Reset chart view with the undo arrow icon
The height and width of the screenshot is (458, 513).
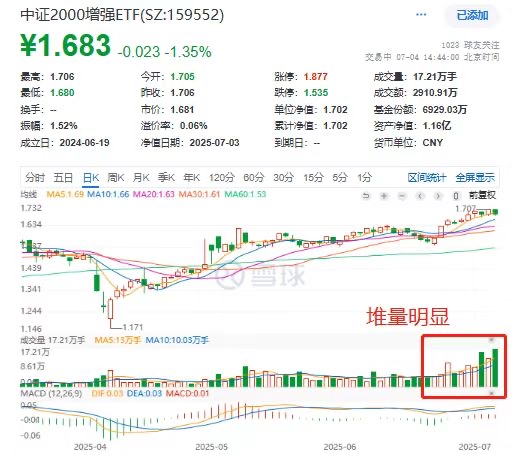(366, 196)
